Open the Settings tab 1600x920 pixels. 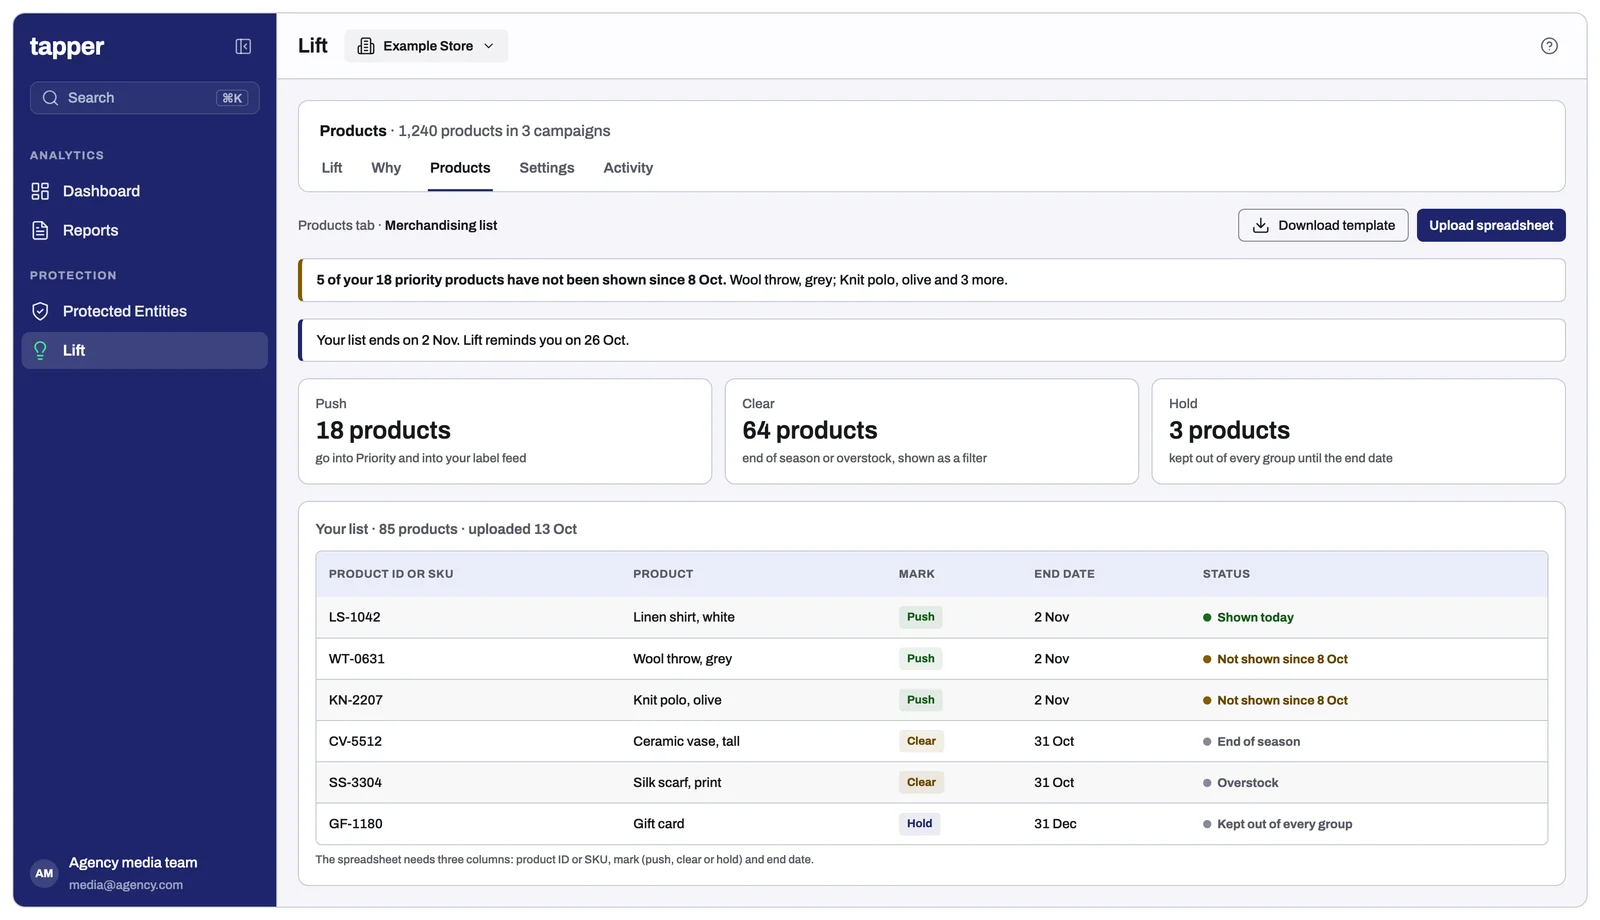[547, 168]
